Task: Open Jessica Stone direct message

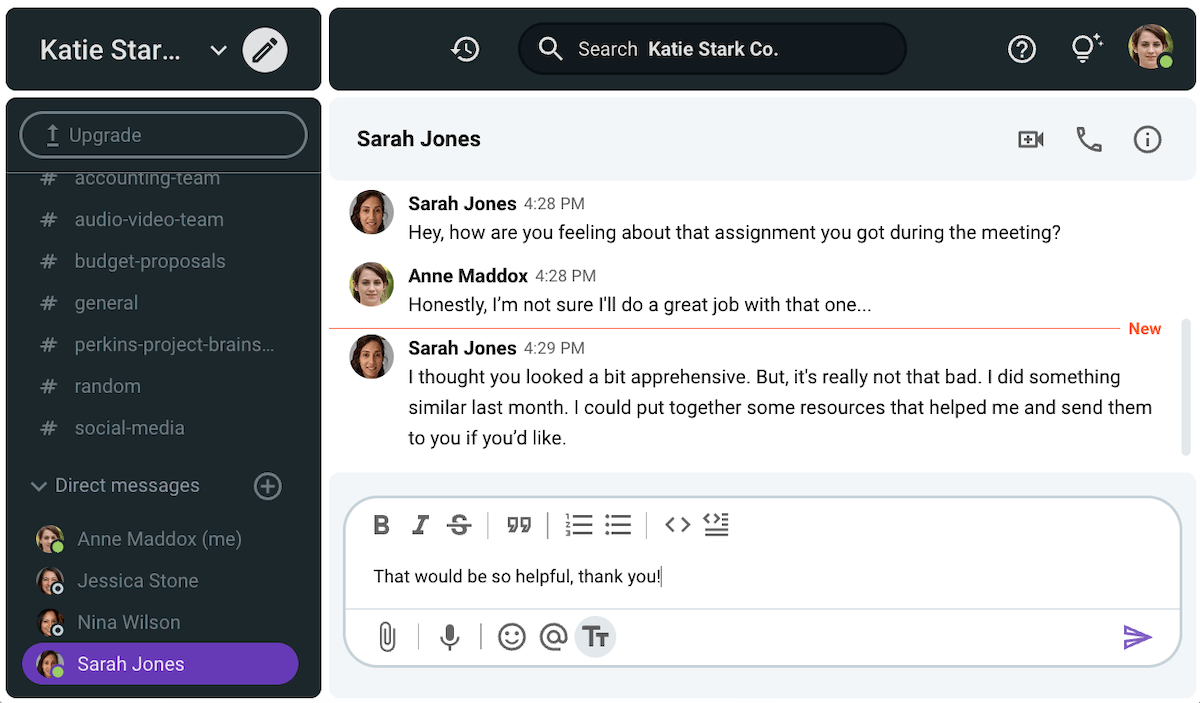Action: (x=138, y=581)
